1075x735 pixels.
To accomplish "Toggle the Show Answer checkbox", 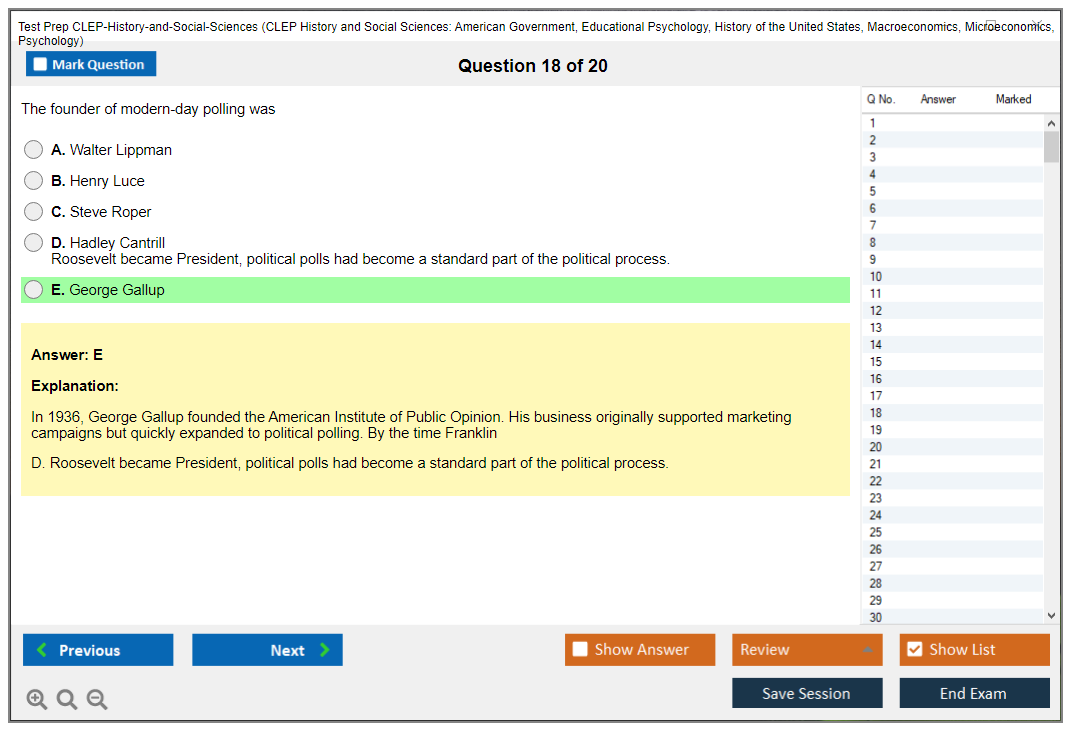I will coord(580,650).
